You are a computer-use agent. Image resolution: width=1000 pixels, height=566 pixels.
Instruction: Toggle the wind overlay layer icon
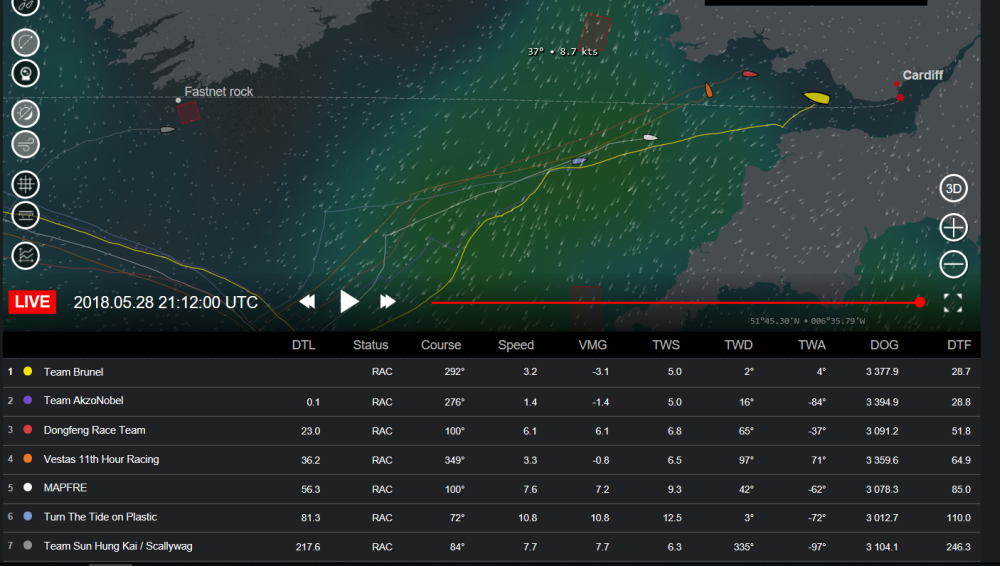pos(26,144)
